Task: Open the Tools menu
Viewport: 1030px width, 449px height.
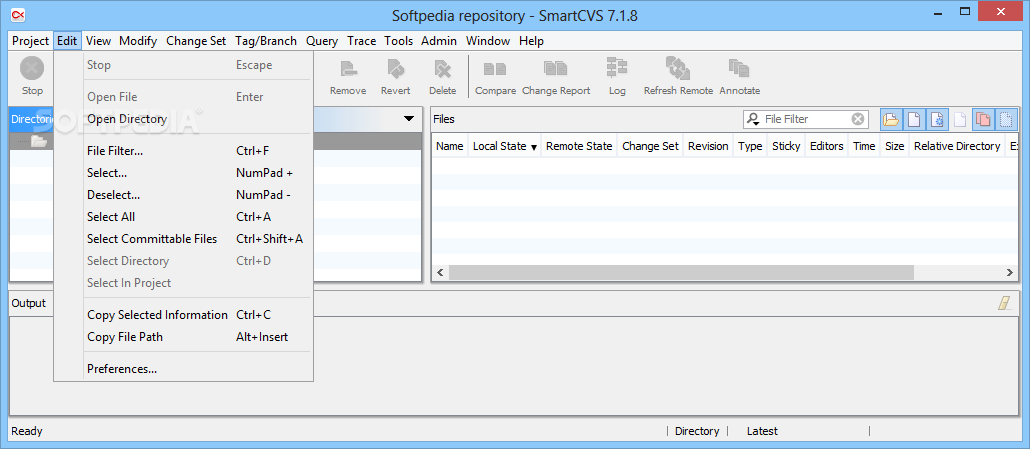Action: point(399,41)
